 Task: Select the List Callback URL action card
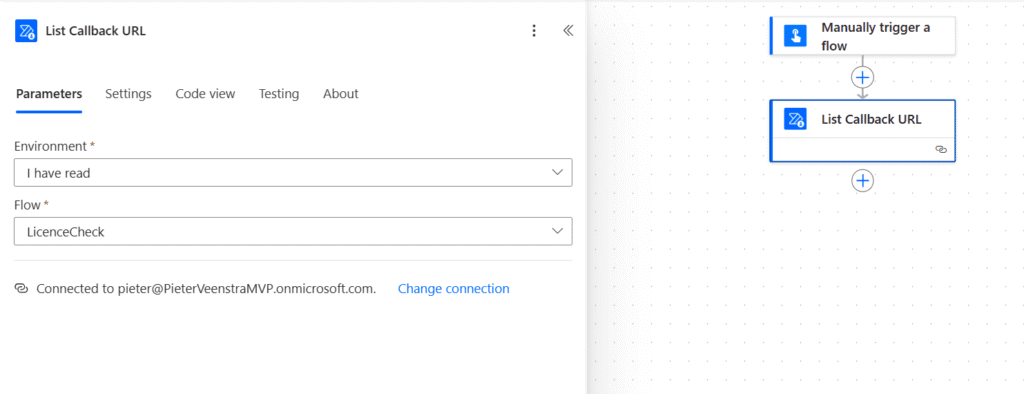[x=863, y=131]
